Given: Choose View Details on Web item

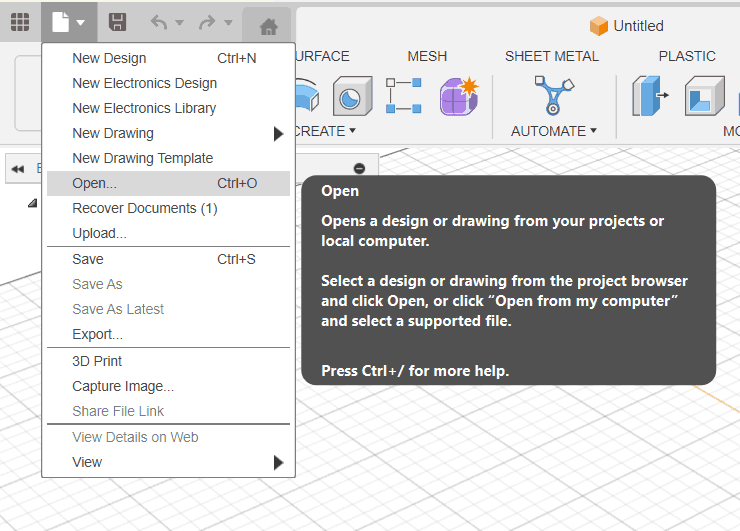Looking at the screenshot, I should 168,437.
